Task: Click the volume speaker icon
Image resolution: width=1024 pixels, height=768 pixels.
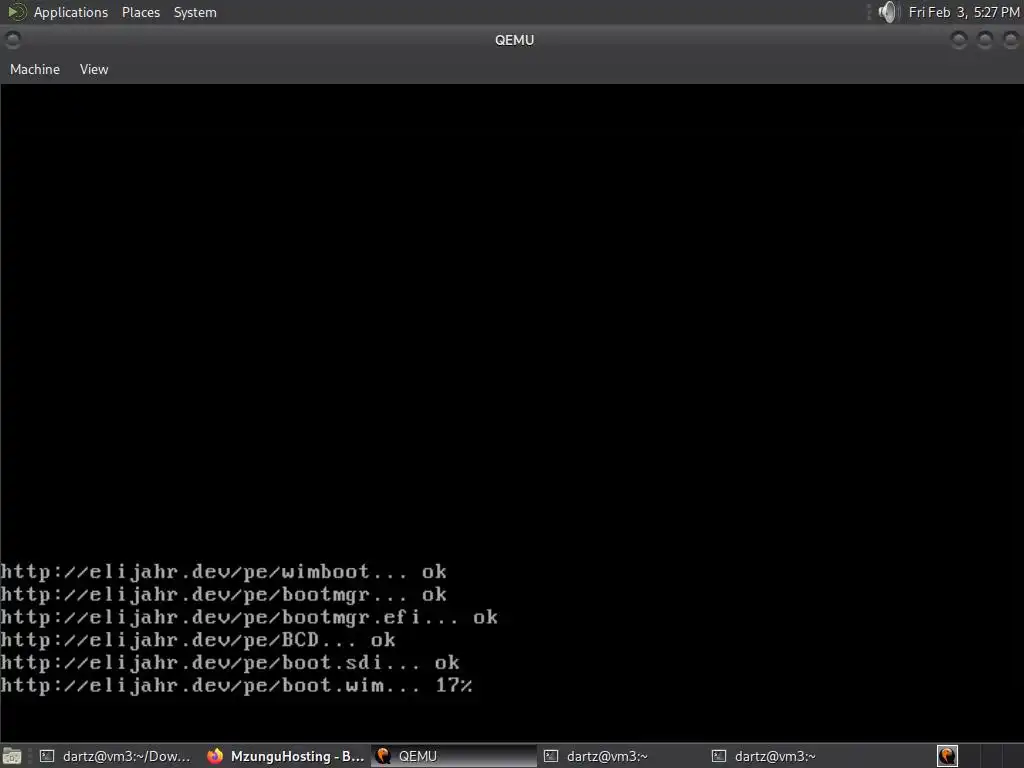Action: [888, 12]
